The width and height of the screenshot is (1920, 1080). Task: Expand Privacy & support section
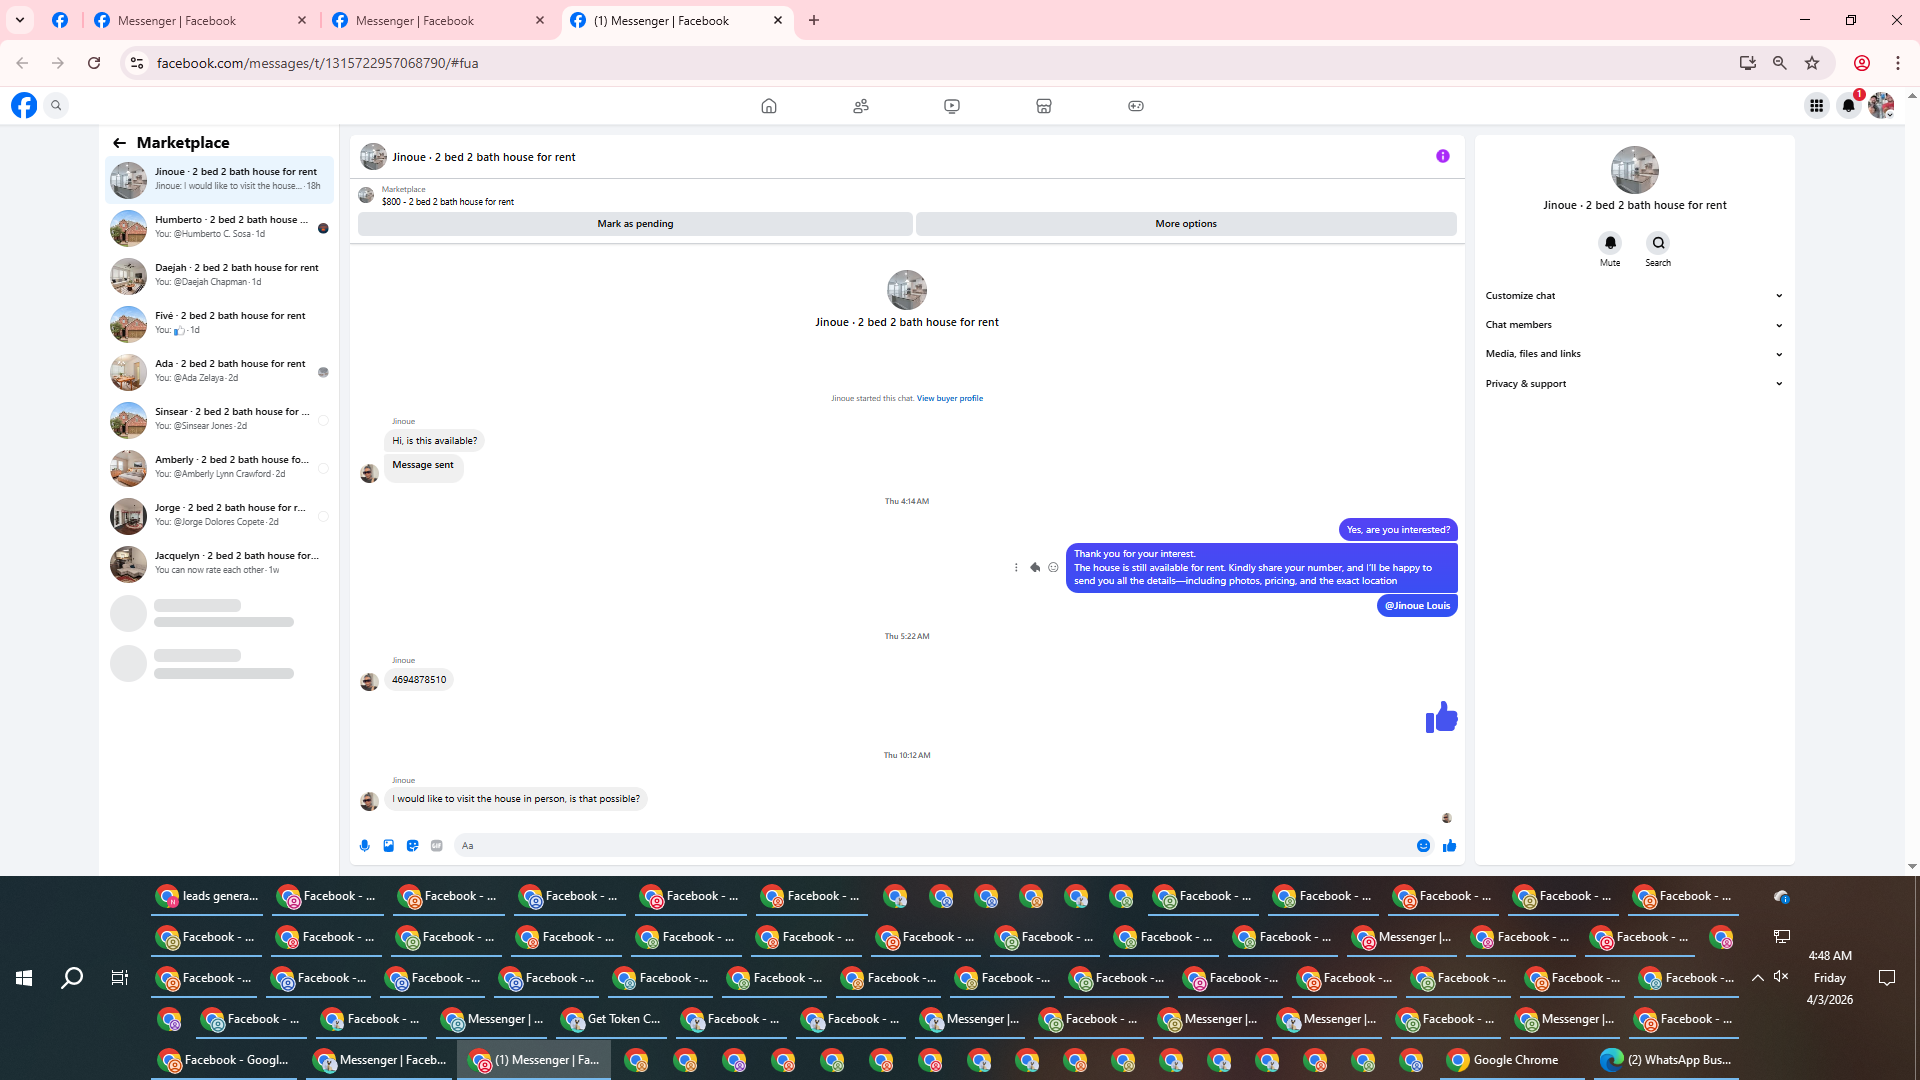tap(1634, 384)
